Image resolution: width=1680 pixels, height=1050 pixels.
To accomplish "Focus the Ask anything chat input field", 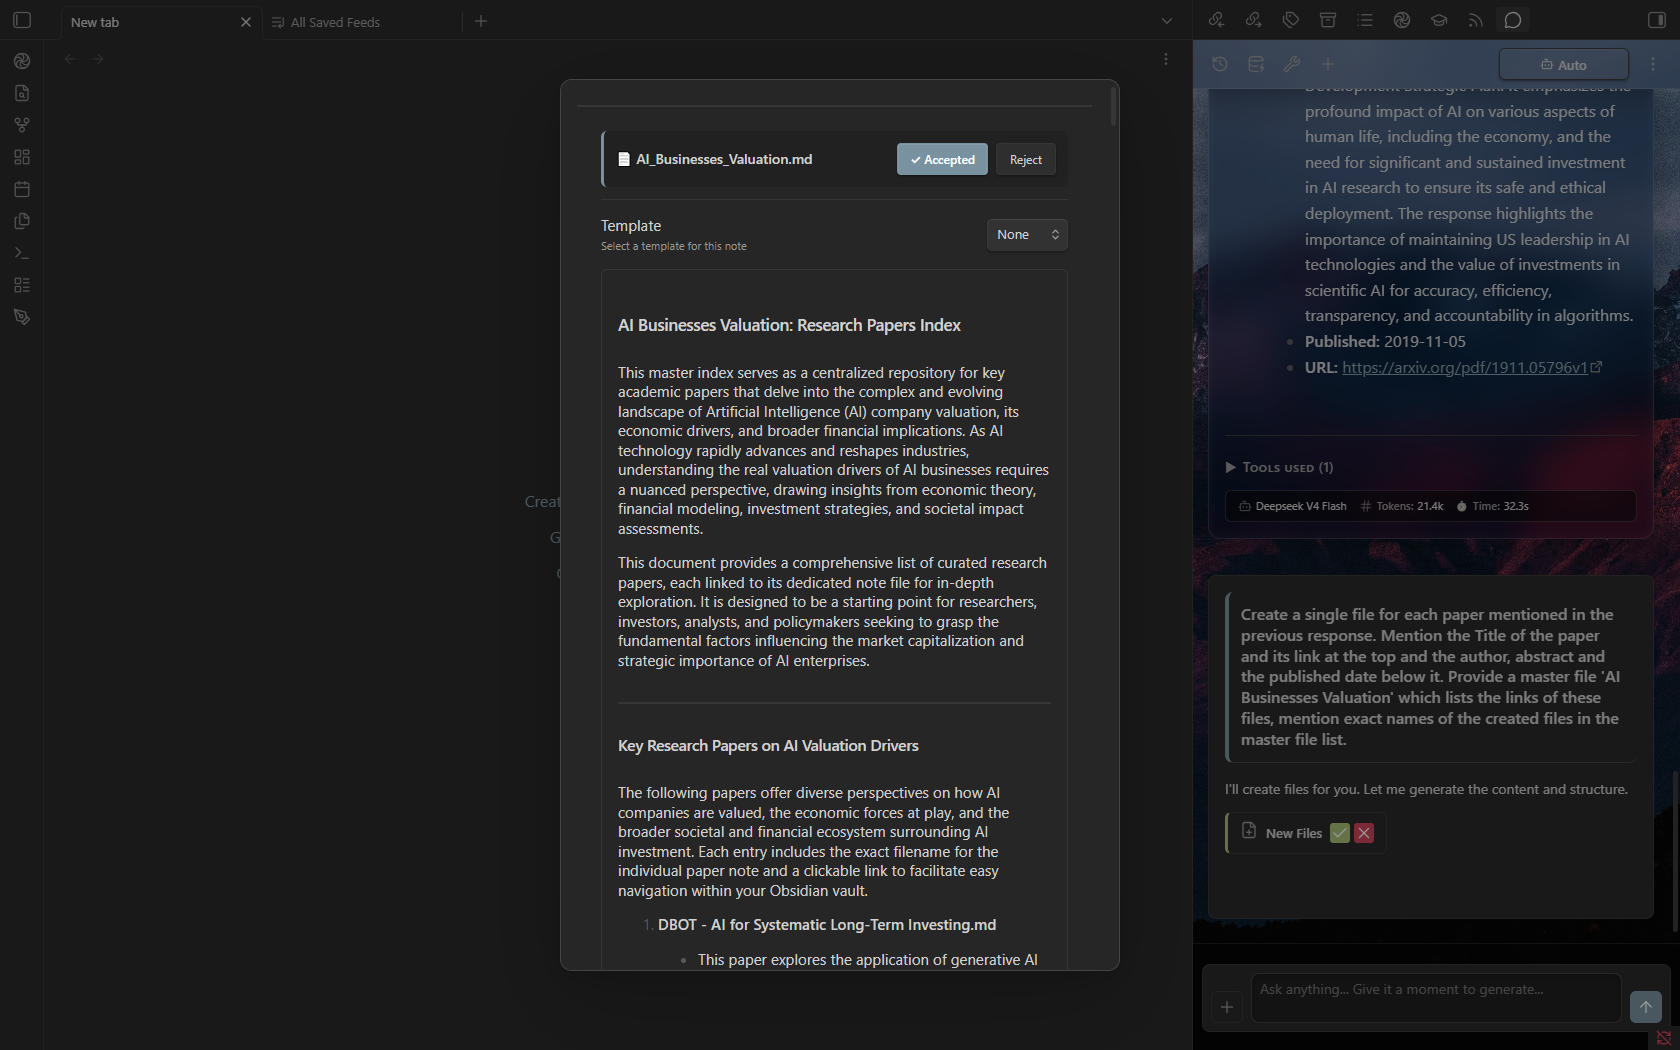I will tap(1436, 998).
